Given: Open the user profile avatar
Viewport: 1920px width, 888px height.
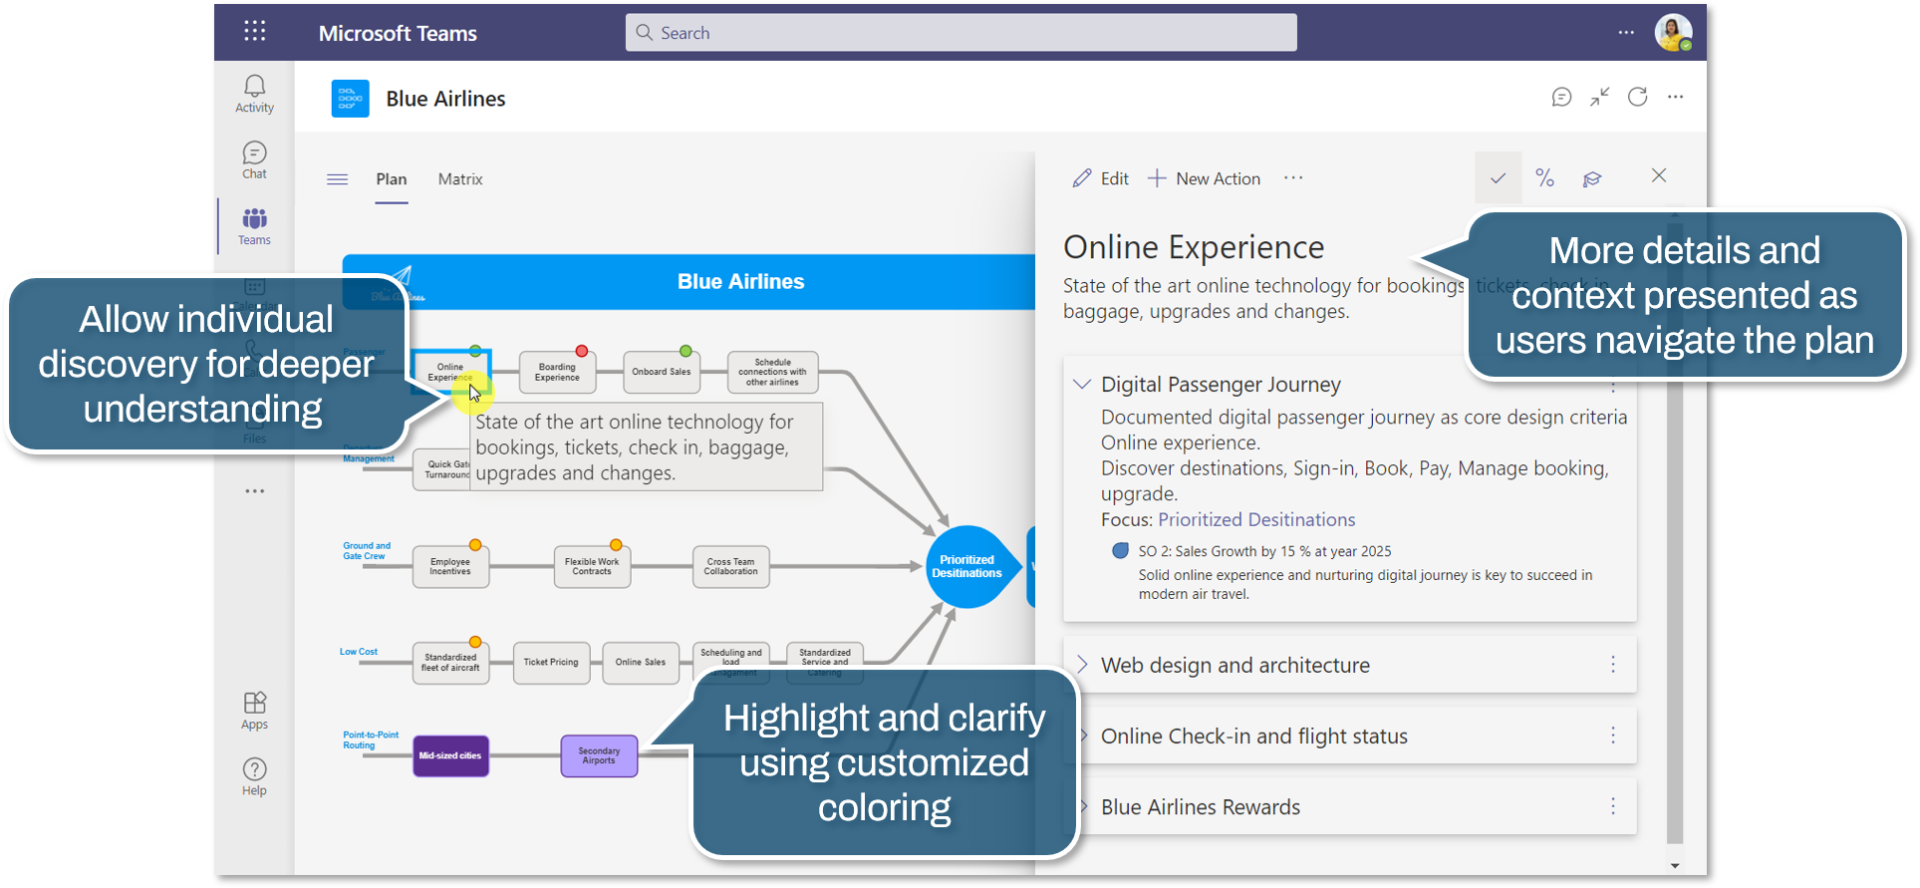Looking at the screenshot, I should [x=1673, y=32].
